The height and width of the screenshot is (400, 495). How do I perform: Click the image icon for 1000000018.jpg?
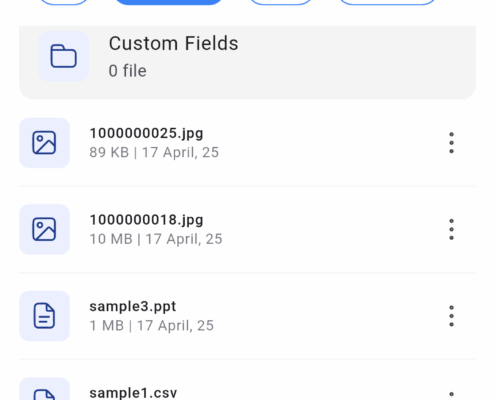click(x=44, y=229)
